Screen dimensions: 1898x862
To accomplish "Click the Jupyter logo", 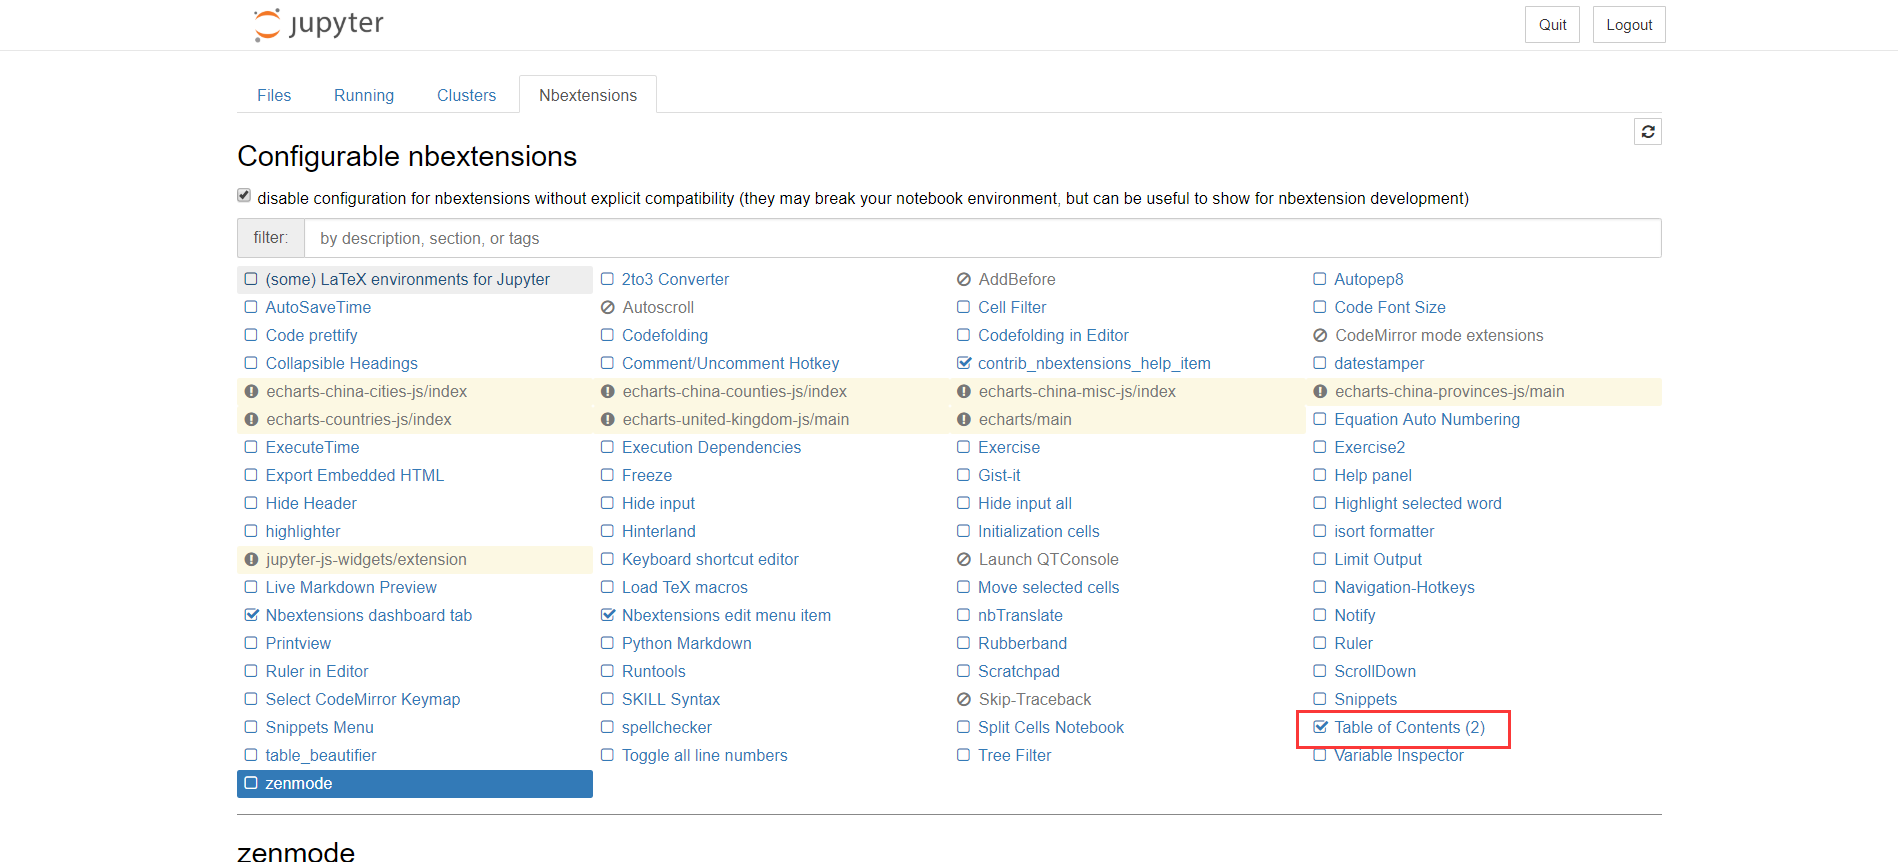I will point(318,24).
